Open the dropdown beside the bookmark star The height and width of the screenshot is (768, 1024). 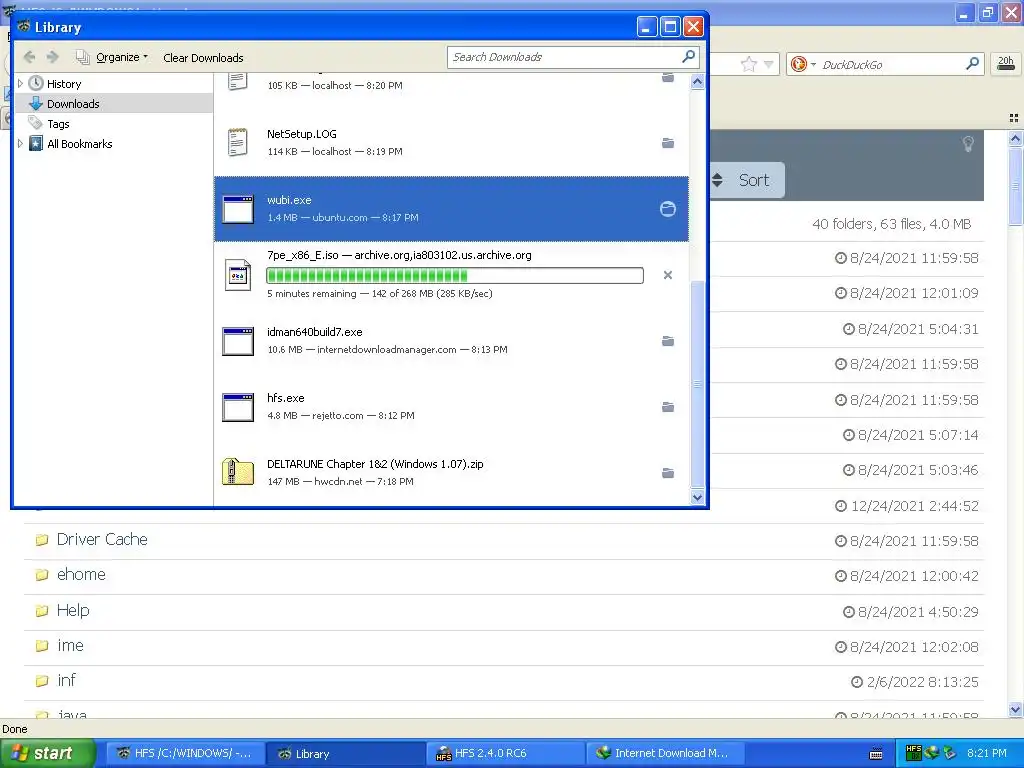[769, 64]
